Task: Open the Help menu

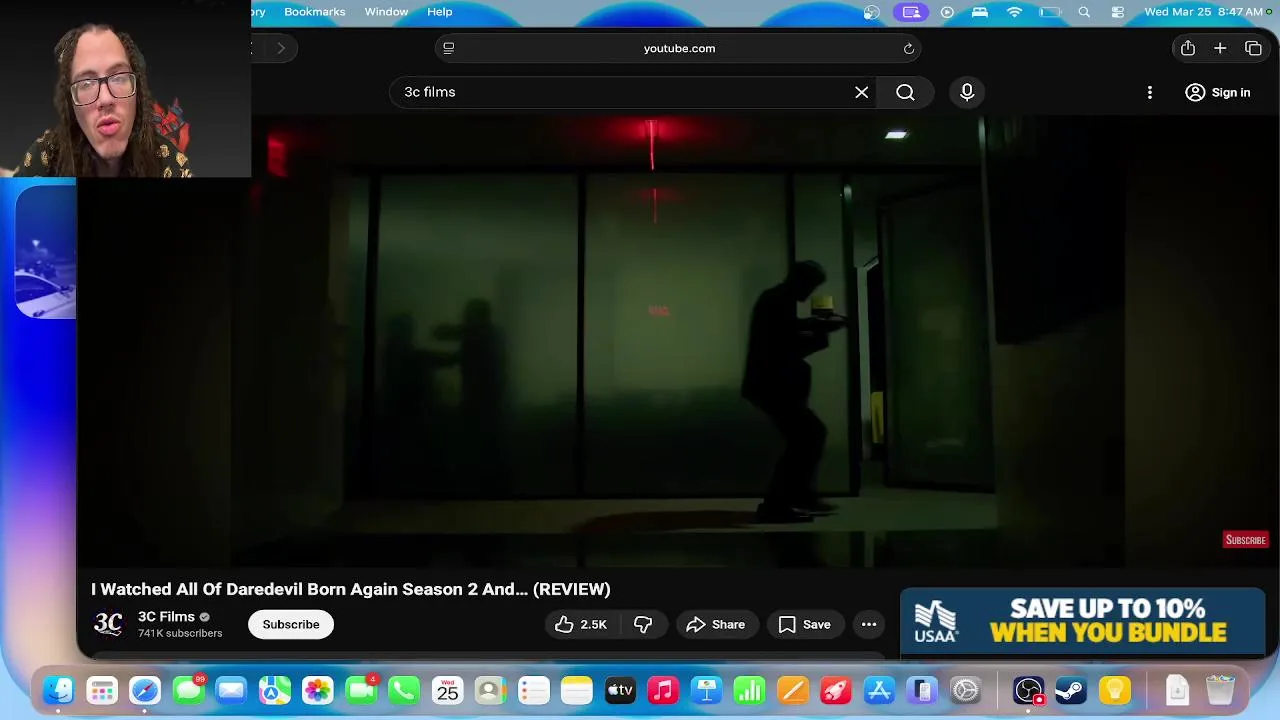Action: pyautogui.click(x=440, y=12)
